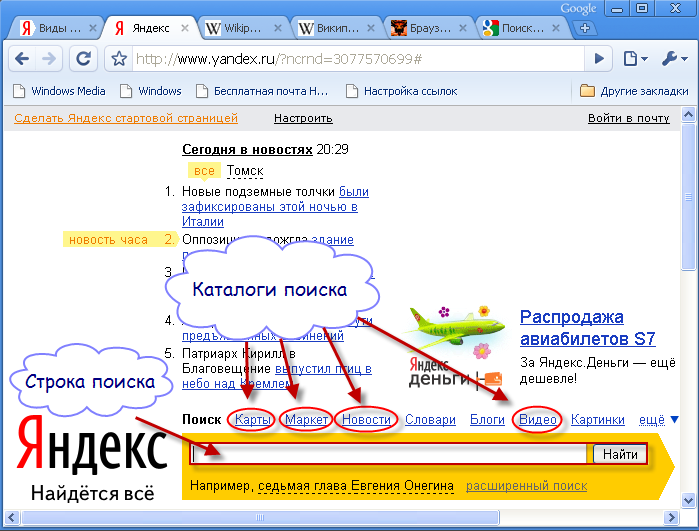Reload the page with the refresh icon
699x531 pixels.
(83, 58)
